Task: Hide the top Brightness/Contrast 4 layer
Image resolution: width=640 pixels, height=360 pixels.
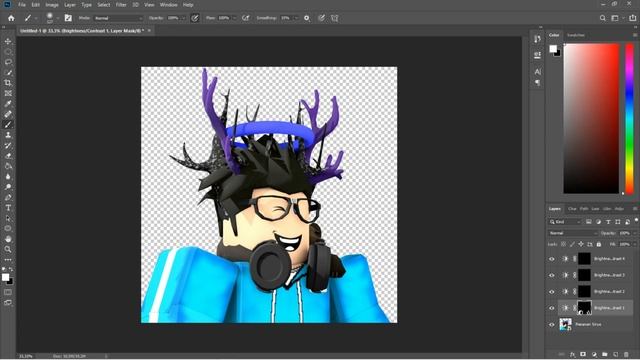Action: pyautogui.click(x=552, y=259)
